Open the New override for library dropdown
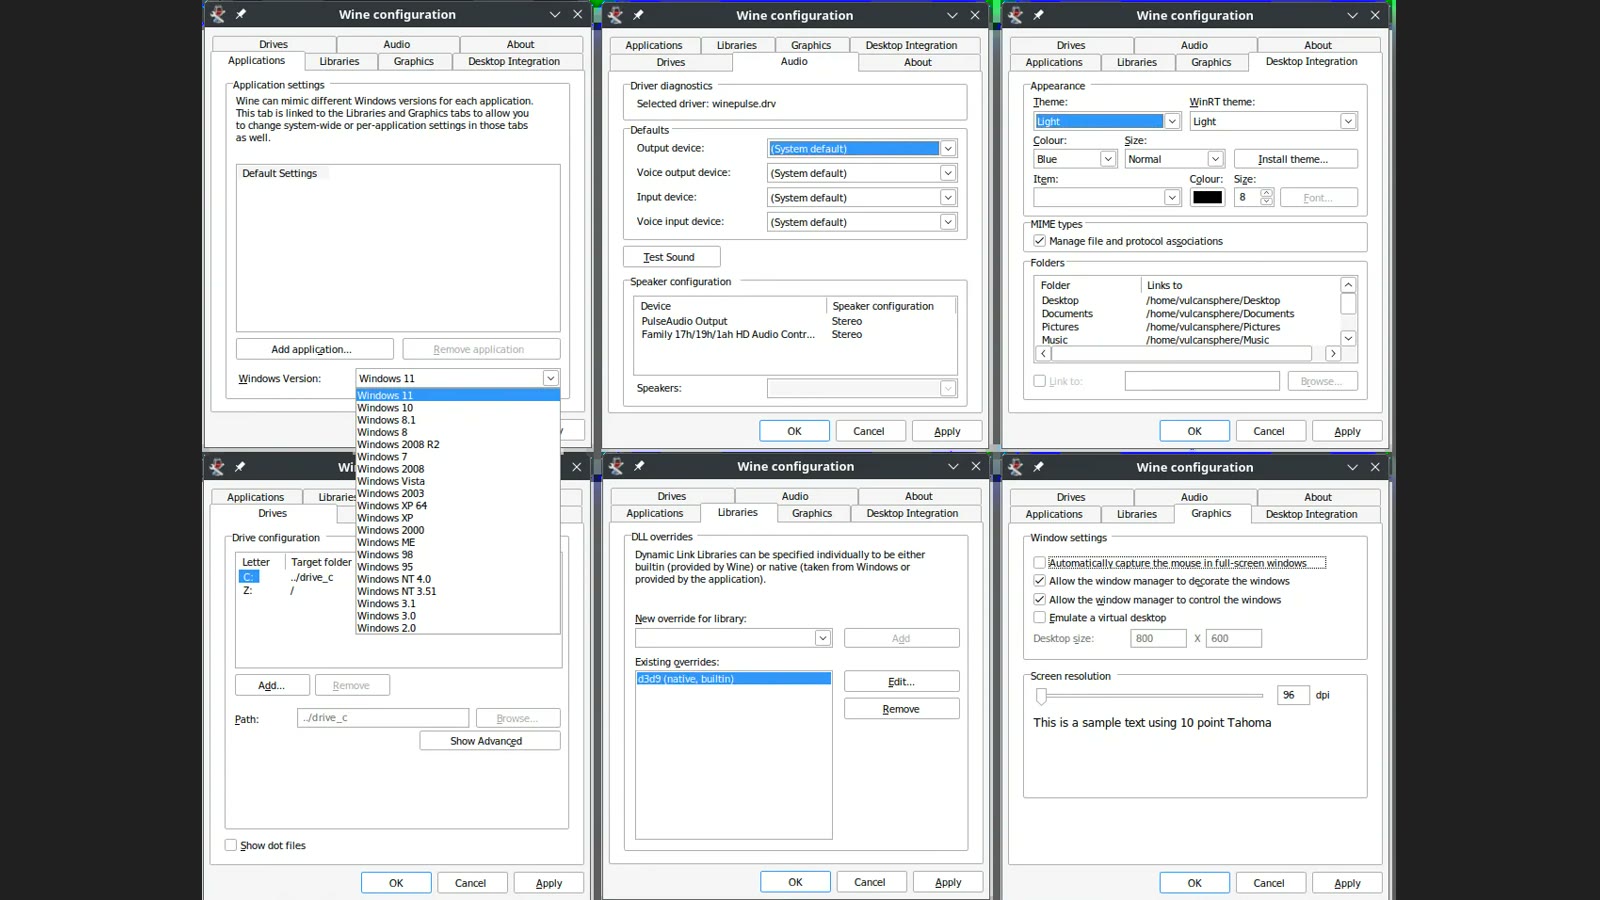The width and height of the screenshot is (1600, 900). 823,638
